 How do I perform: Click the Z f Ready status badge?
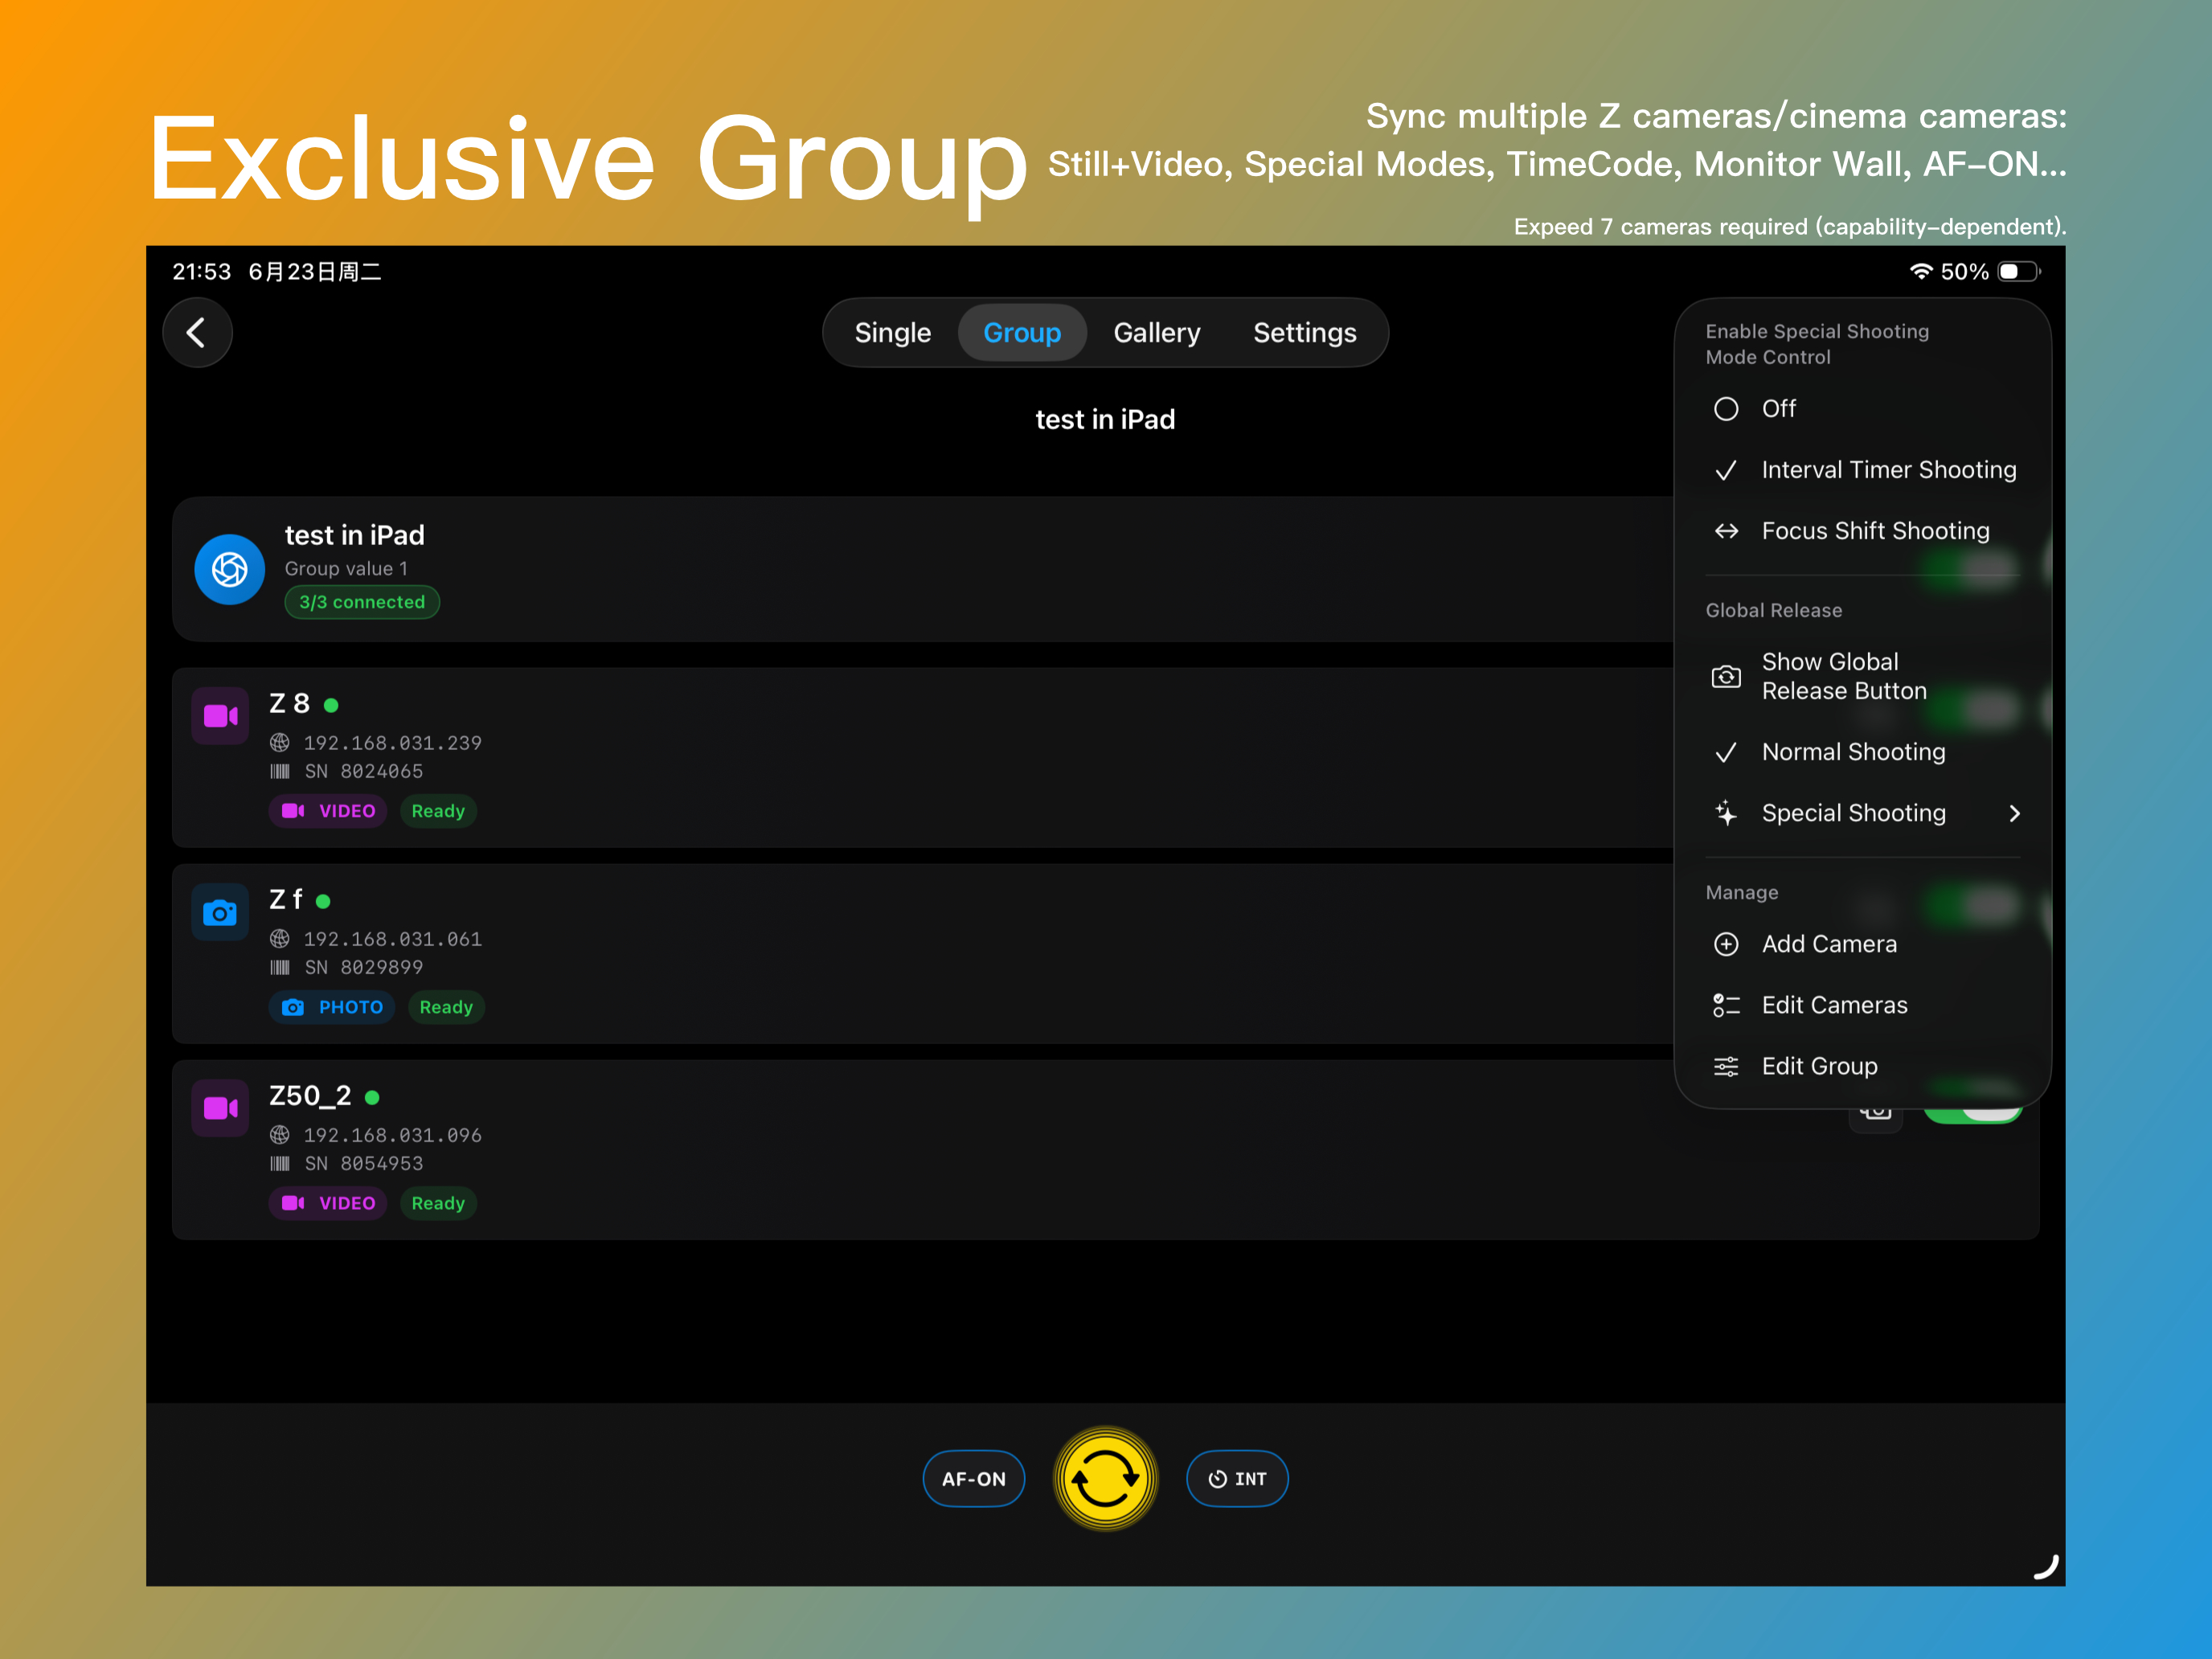click(446, 1007)
